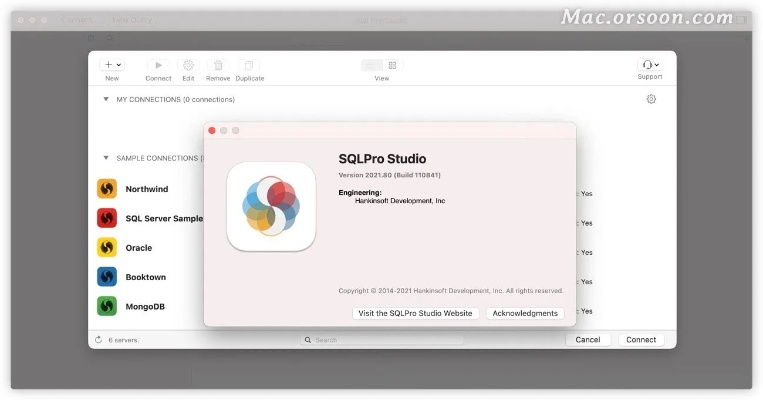
Task: Switch View to grid mode
Action: (392, 65)
